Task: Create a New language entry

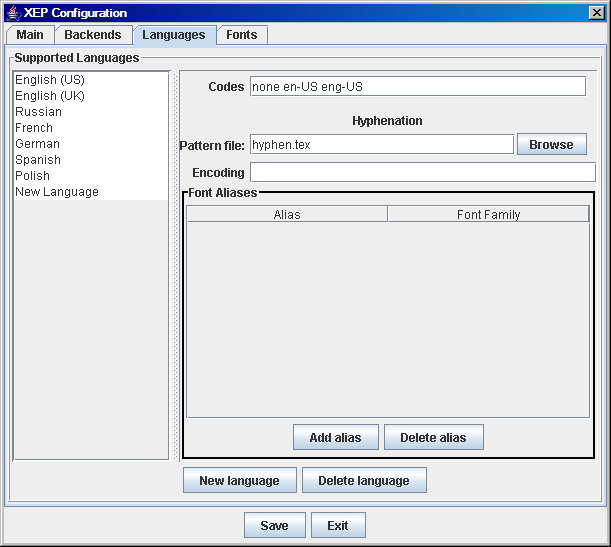Action: click(x=240, y=480)
